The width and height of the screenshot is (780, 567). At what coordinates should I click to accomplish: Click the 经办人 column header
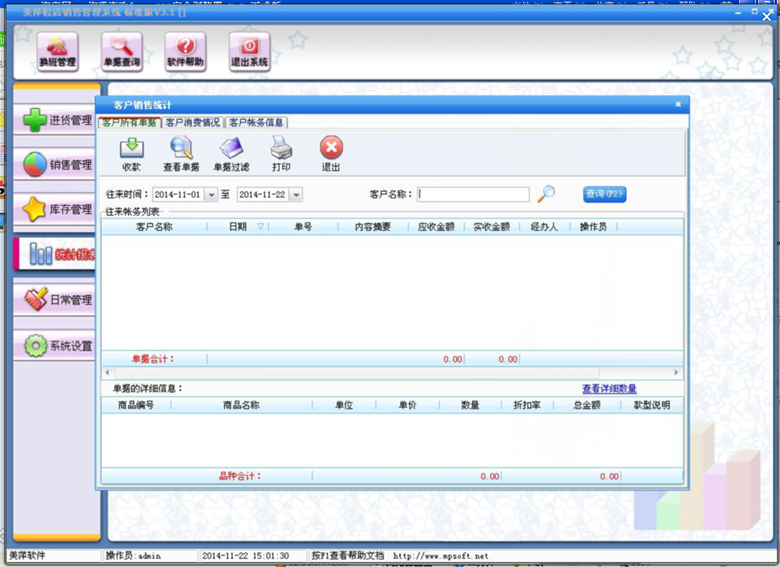click(x=544, y=227)
